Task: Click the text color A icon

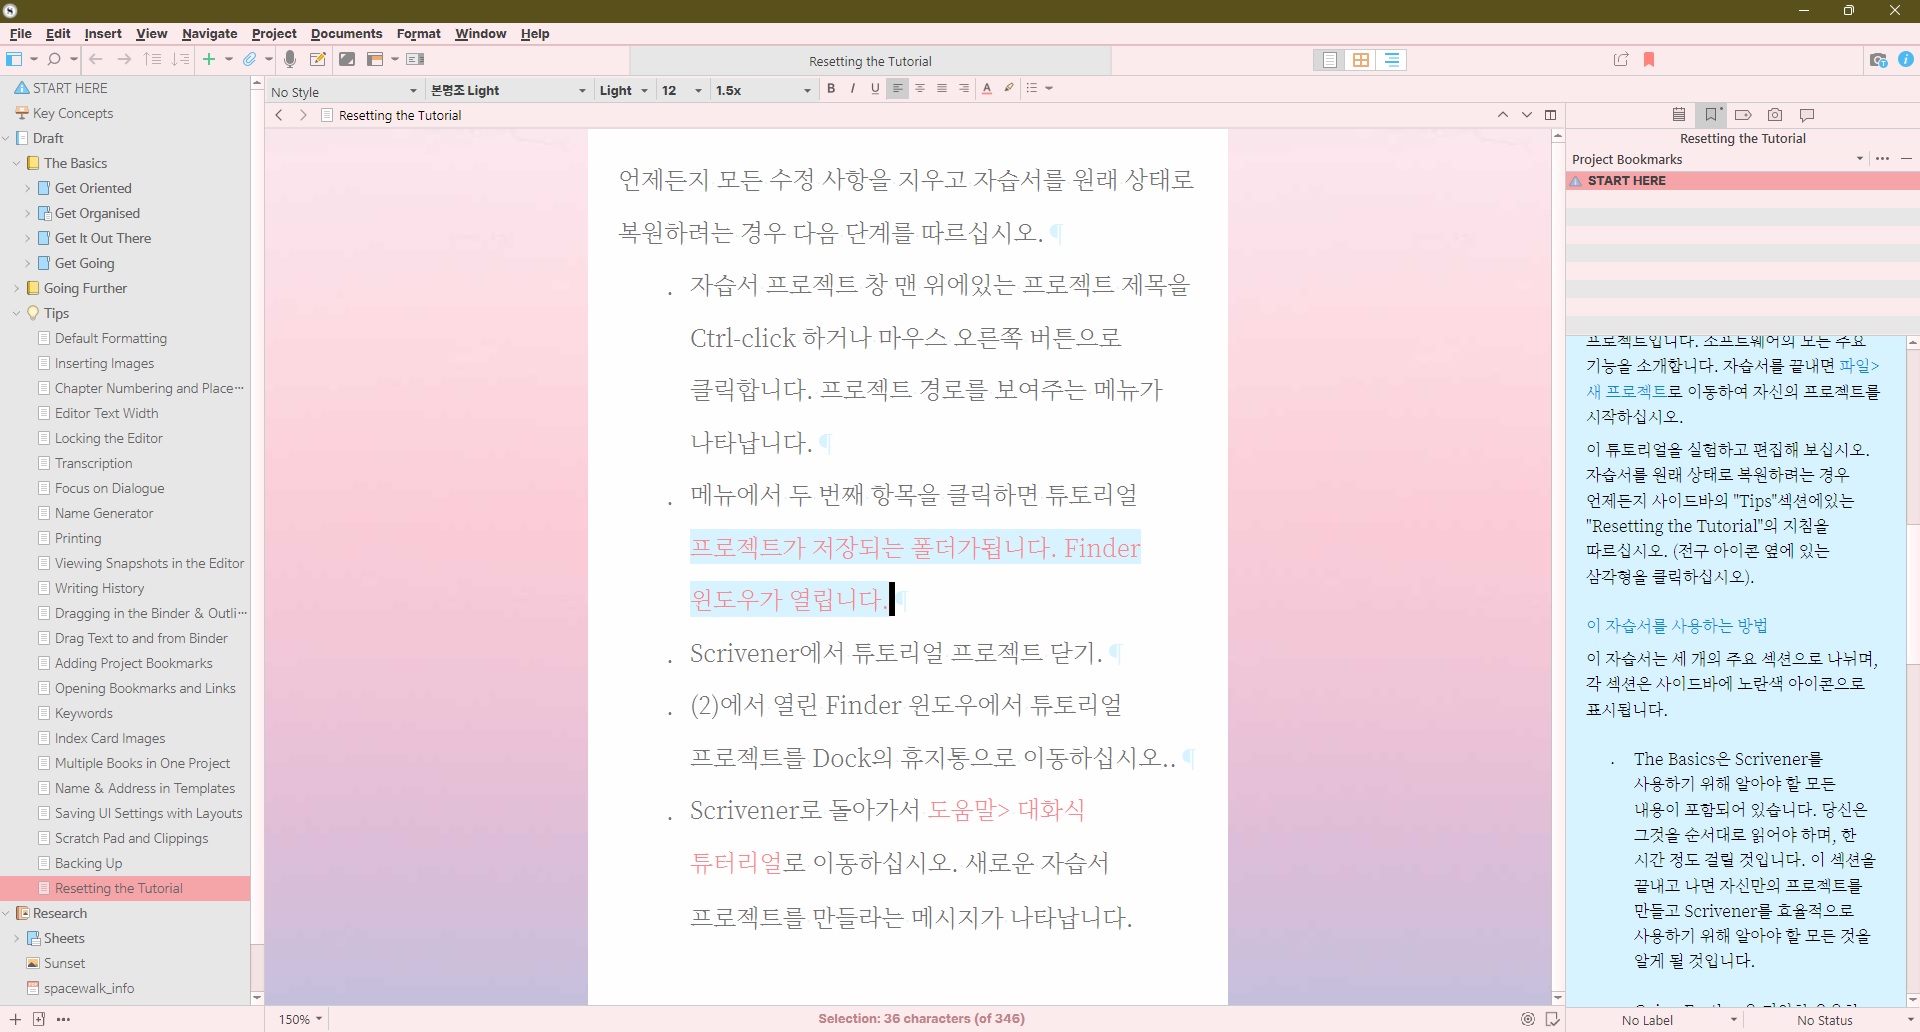Action: tap(987, 89)
